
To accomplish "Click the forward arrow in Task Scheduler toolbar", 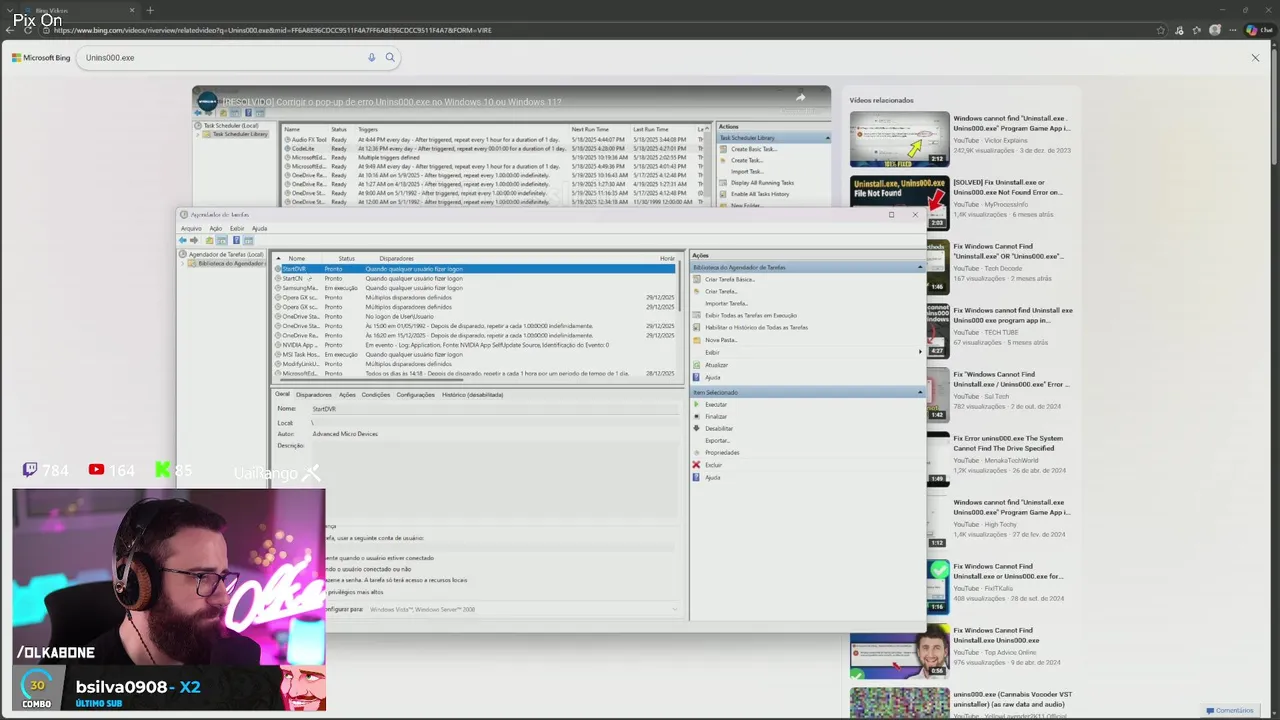I will click(x=194, y=240).
